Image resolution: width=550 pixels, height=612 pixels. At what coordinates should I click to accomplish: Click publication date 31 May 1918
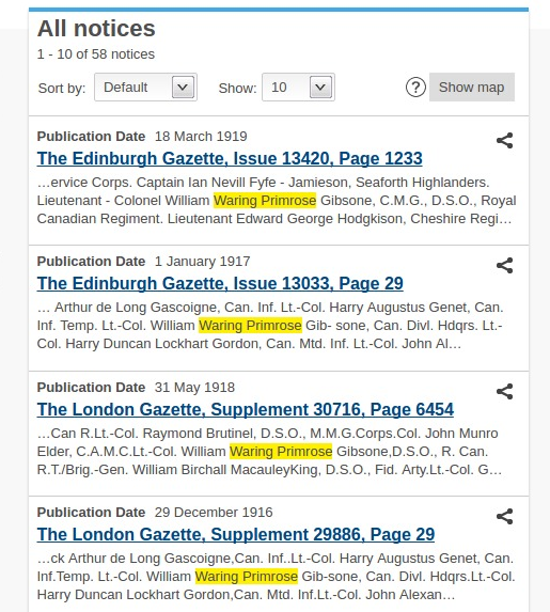(x=195, y=387)
